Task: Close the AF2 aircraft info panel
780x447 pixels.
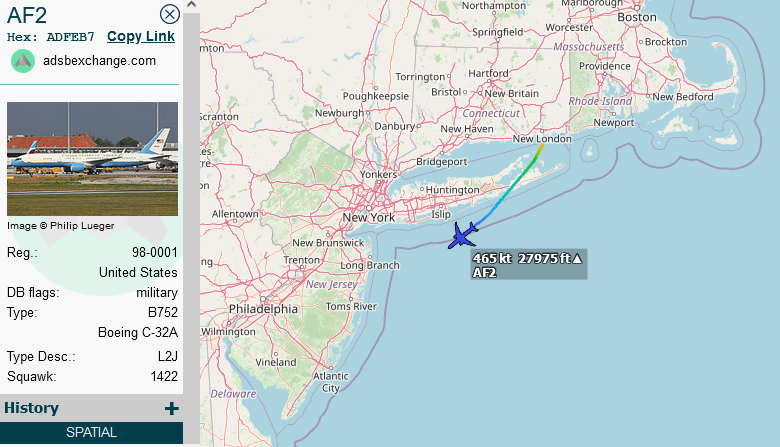Action: pyautogui.click(x=170, y=14)
